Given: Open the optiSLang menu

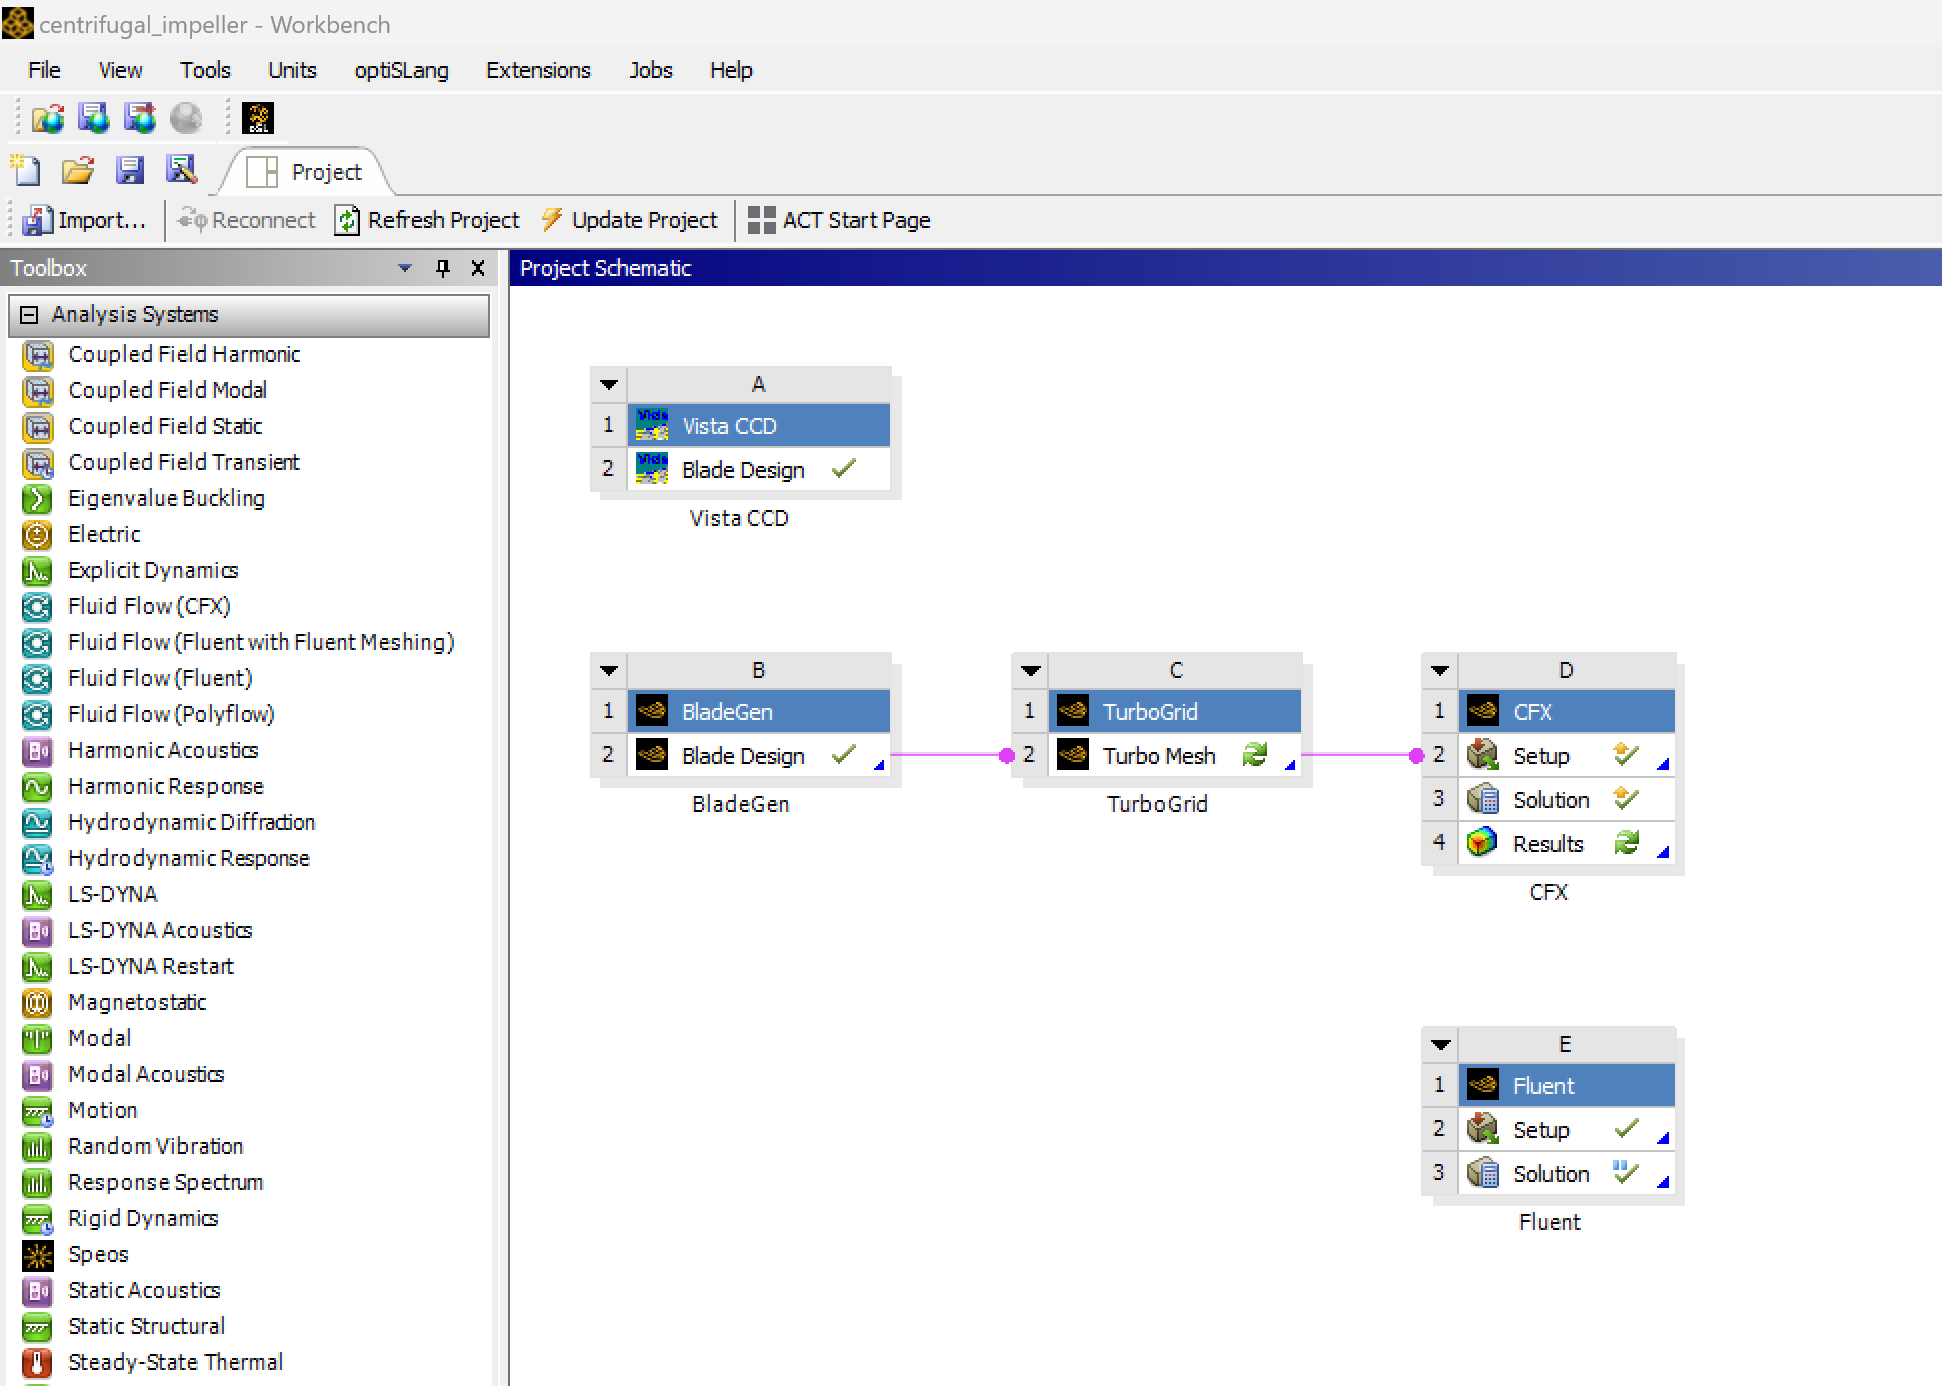Looking at the screenshot, I should click(401, 70).
